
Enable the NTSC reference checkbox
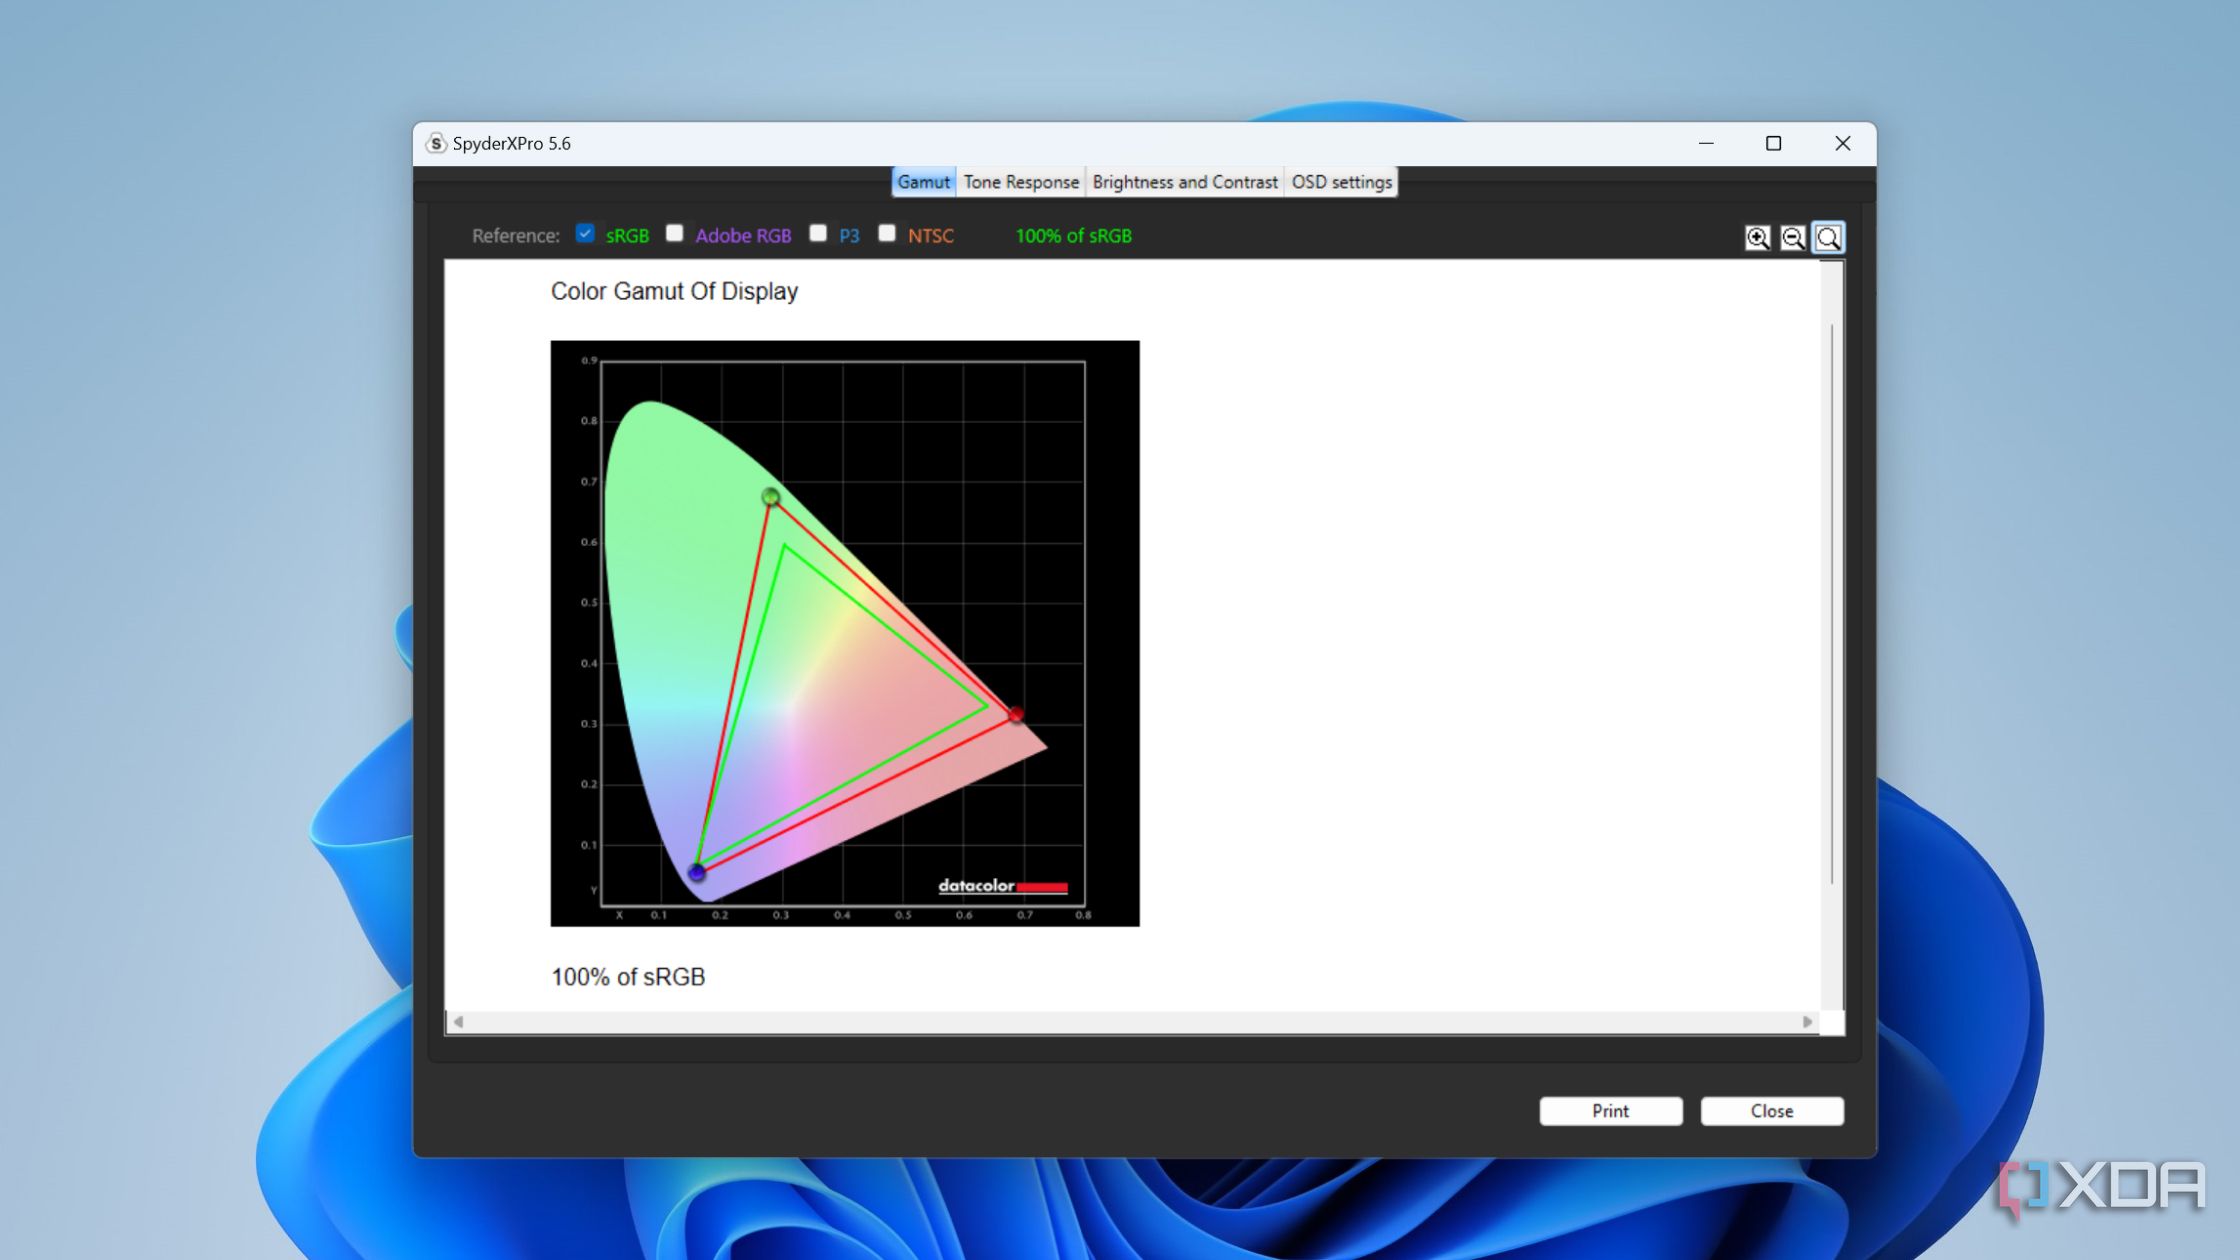pos(887,233)
